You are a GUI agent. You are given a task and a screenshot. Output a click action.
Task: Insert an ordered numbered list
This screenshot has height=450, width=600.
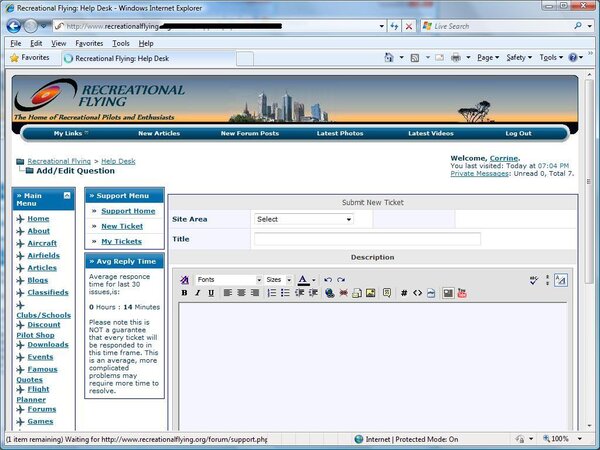pyautogui.click(x=271, y=293)
